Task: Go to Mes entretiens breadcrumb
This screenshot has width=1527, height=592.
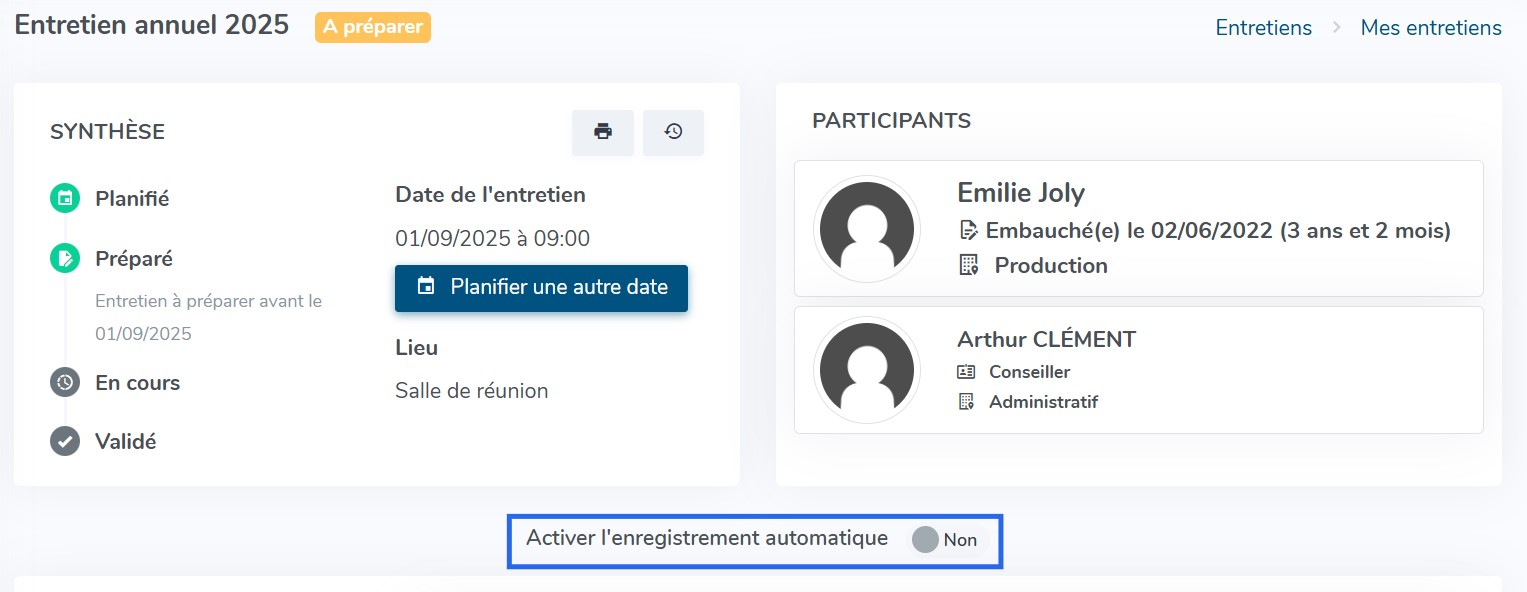Action: pyautogui.click(x=1431, y=28)
